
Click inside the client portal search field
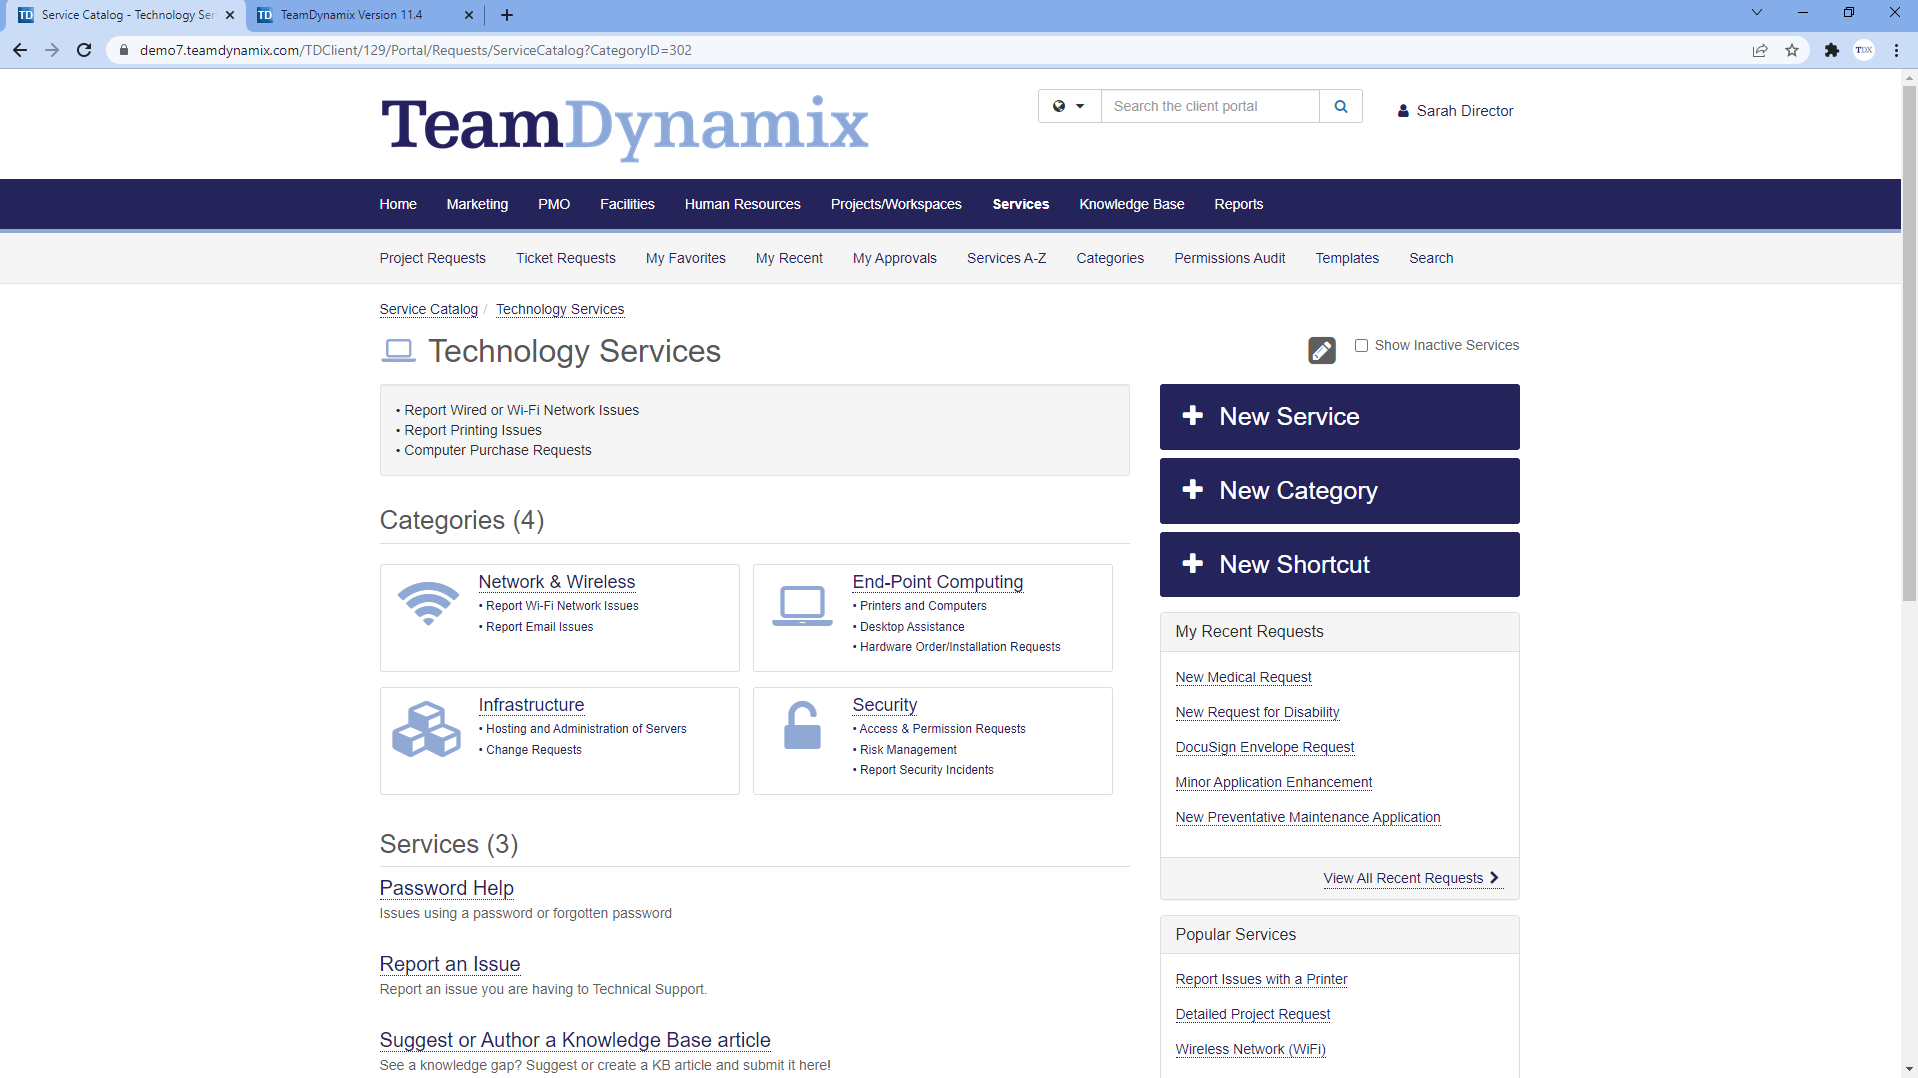click(x=1210, y=106)
